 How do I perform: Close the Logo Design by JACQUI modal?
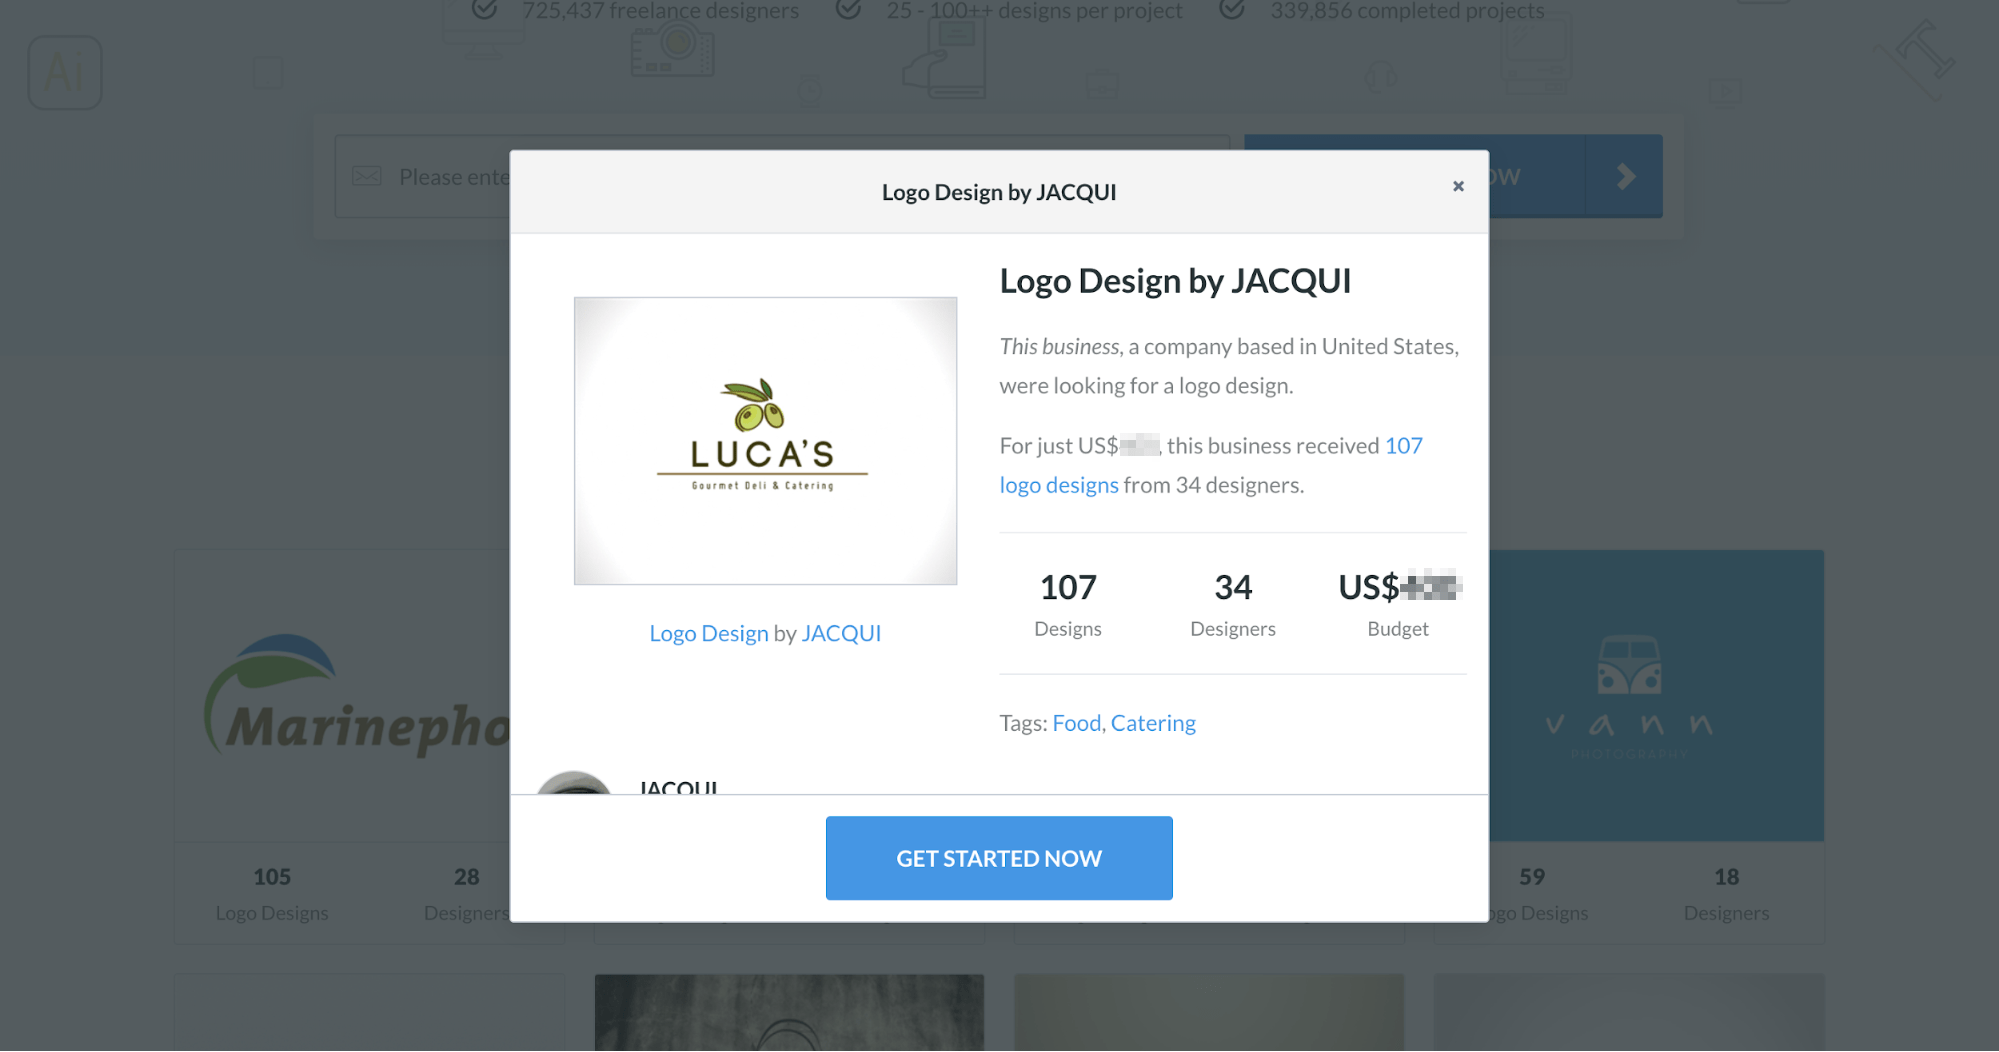tap(1458, 186)
